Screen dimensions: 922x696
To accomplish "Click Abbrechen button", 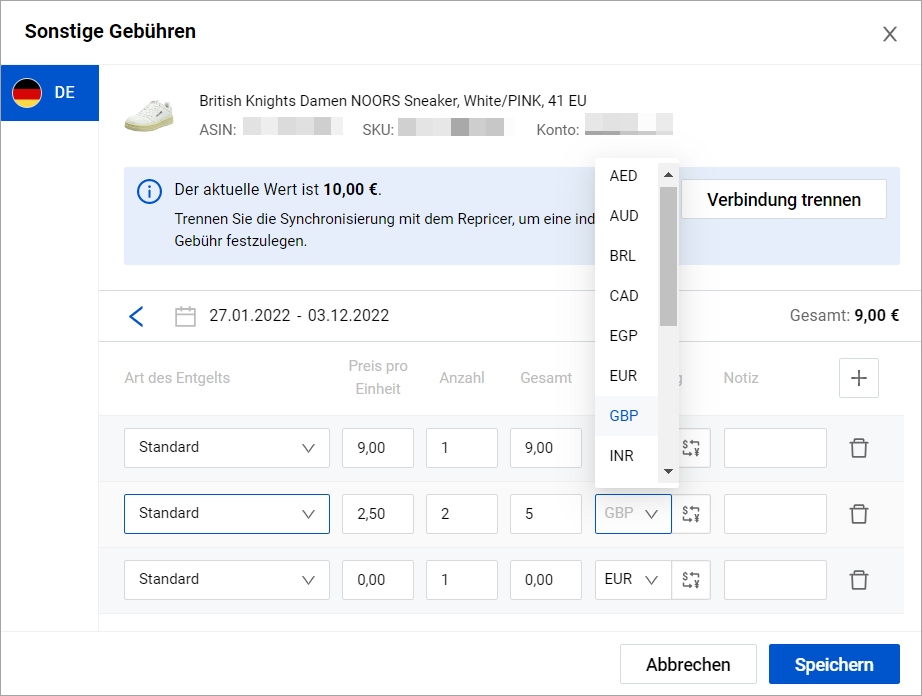I will point(688,664).
